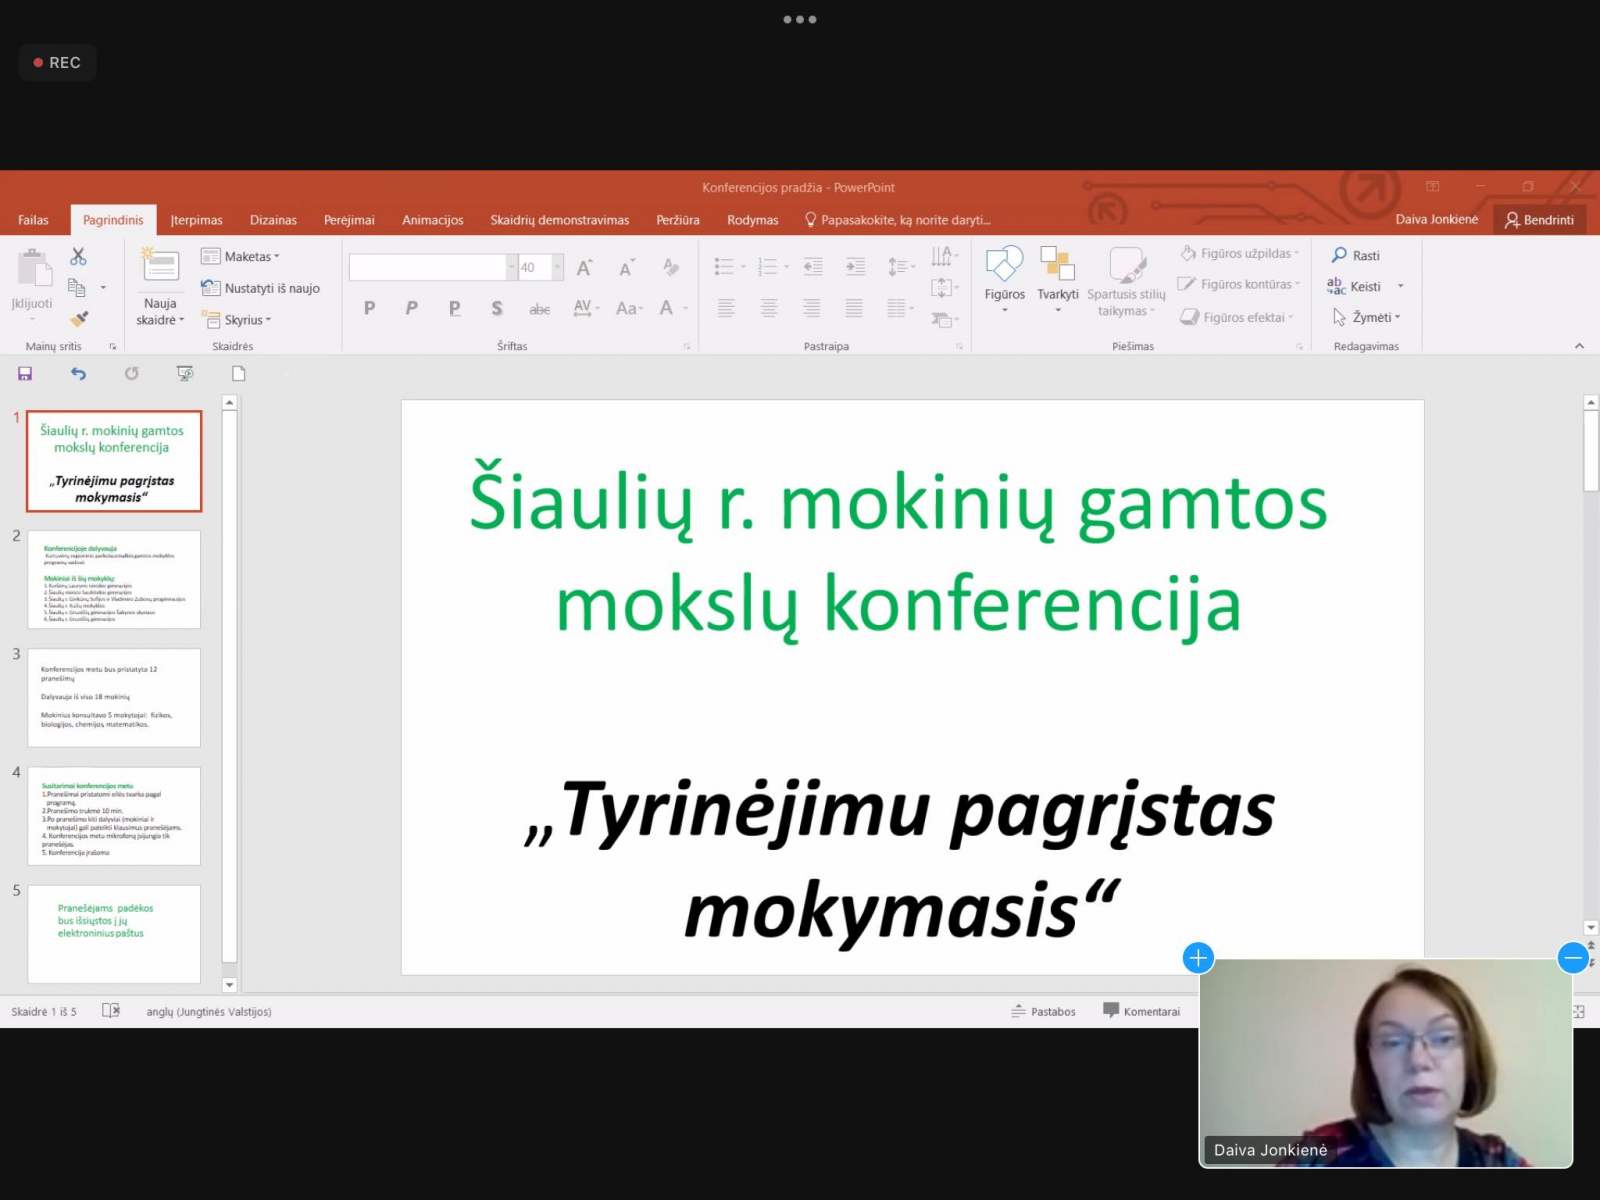Toggle bold P formatting button
The height and width of the screenshot is (1200, 1600).
pyautogui.click(x=369, y=308)
